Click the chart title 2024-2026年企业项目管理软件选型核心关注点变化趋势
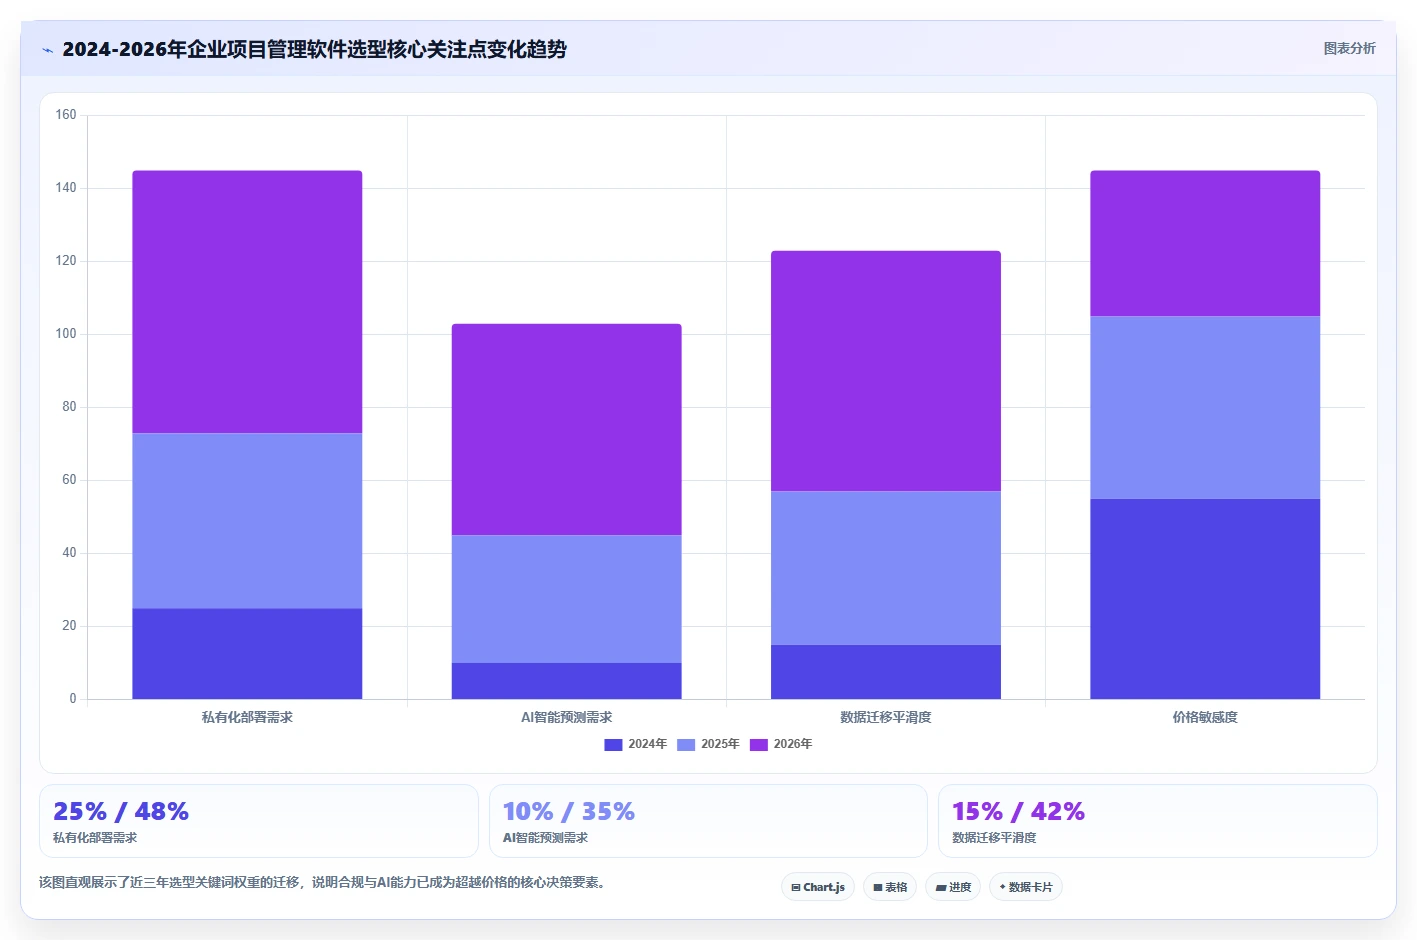Screen dimensions: 1417x940 [x=314, y=49]
